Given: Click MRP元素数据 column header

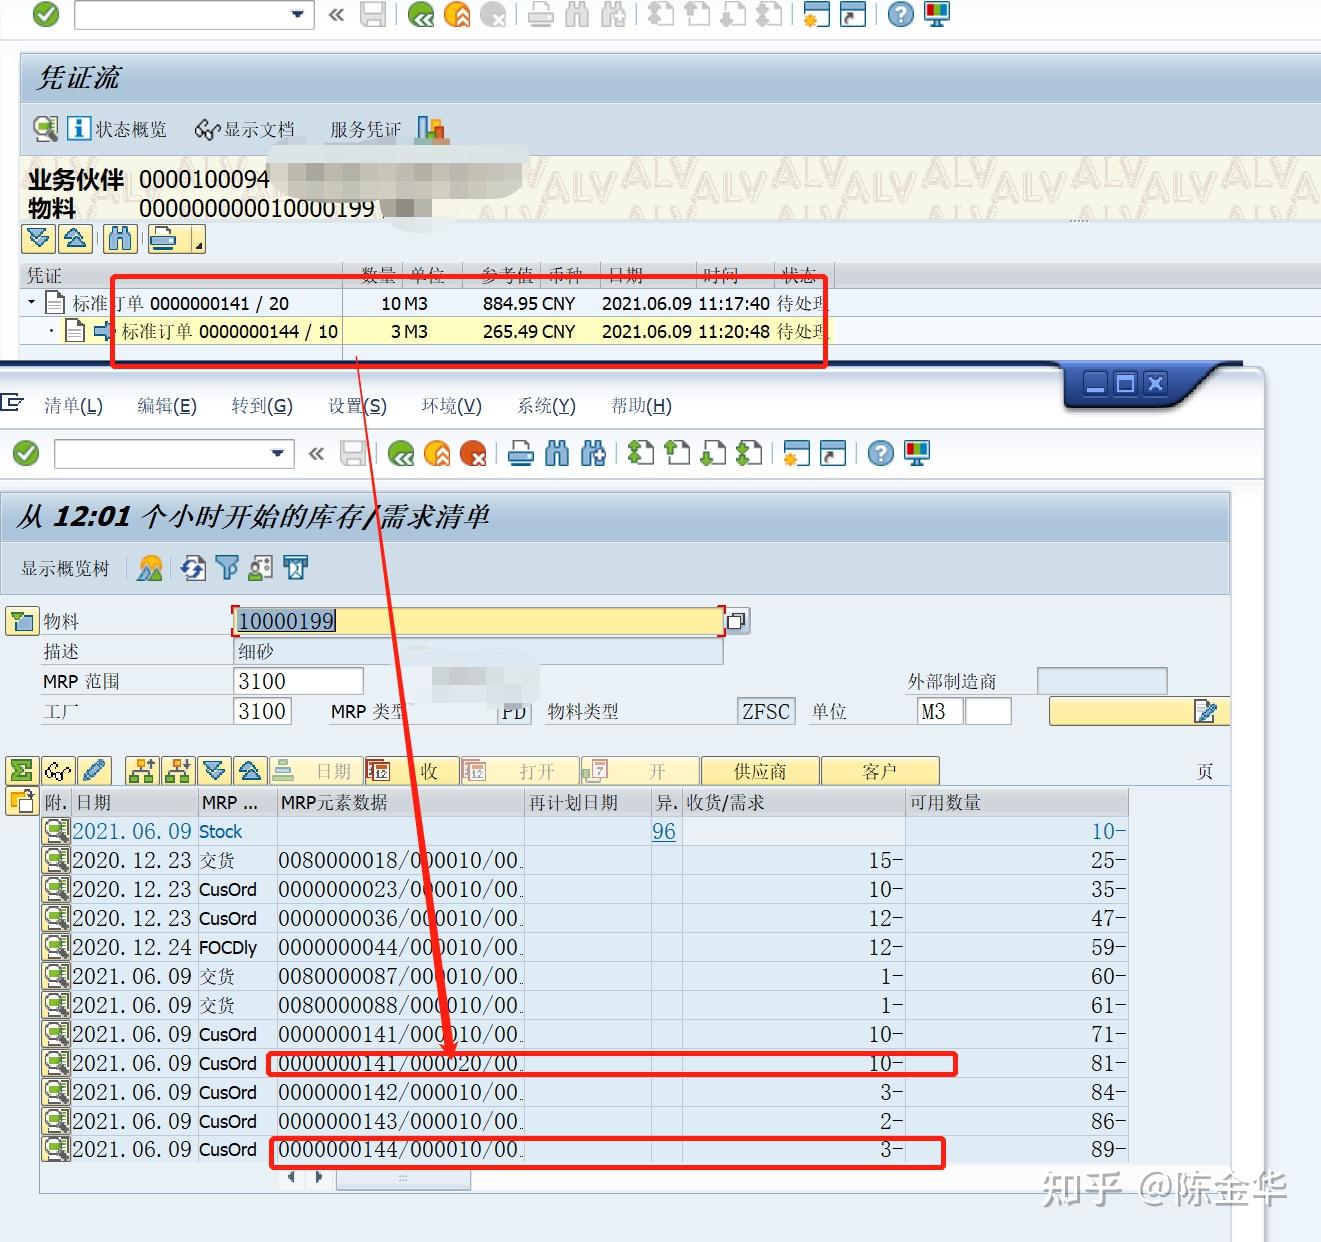Looking at the screenshot, I should tap(400, 802).
